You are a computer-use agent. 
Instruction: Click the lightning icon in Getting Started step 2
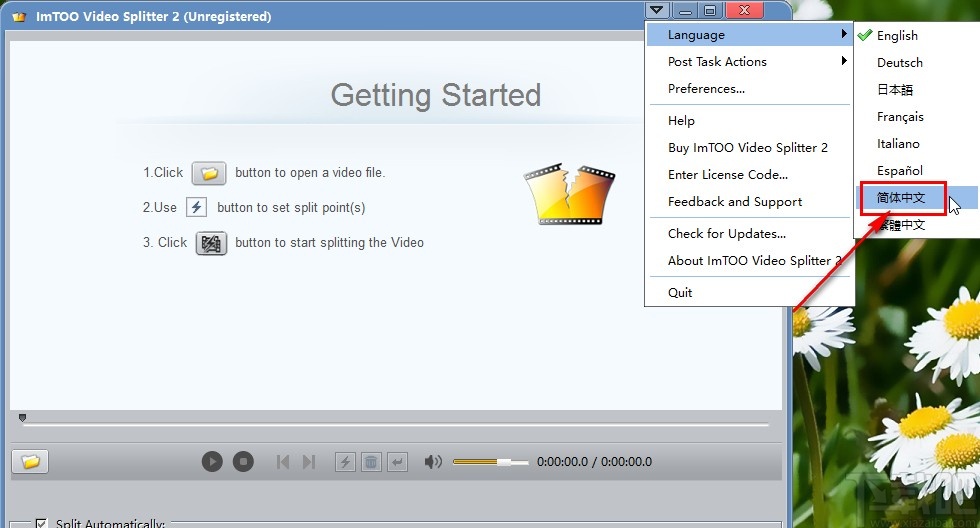coord(196,207)
